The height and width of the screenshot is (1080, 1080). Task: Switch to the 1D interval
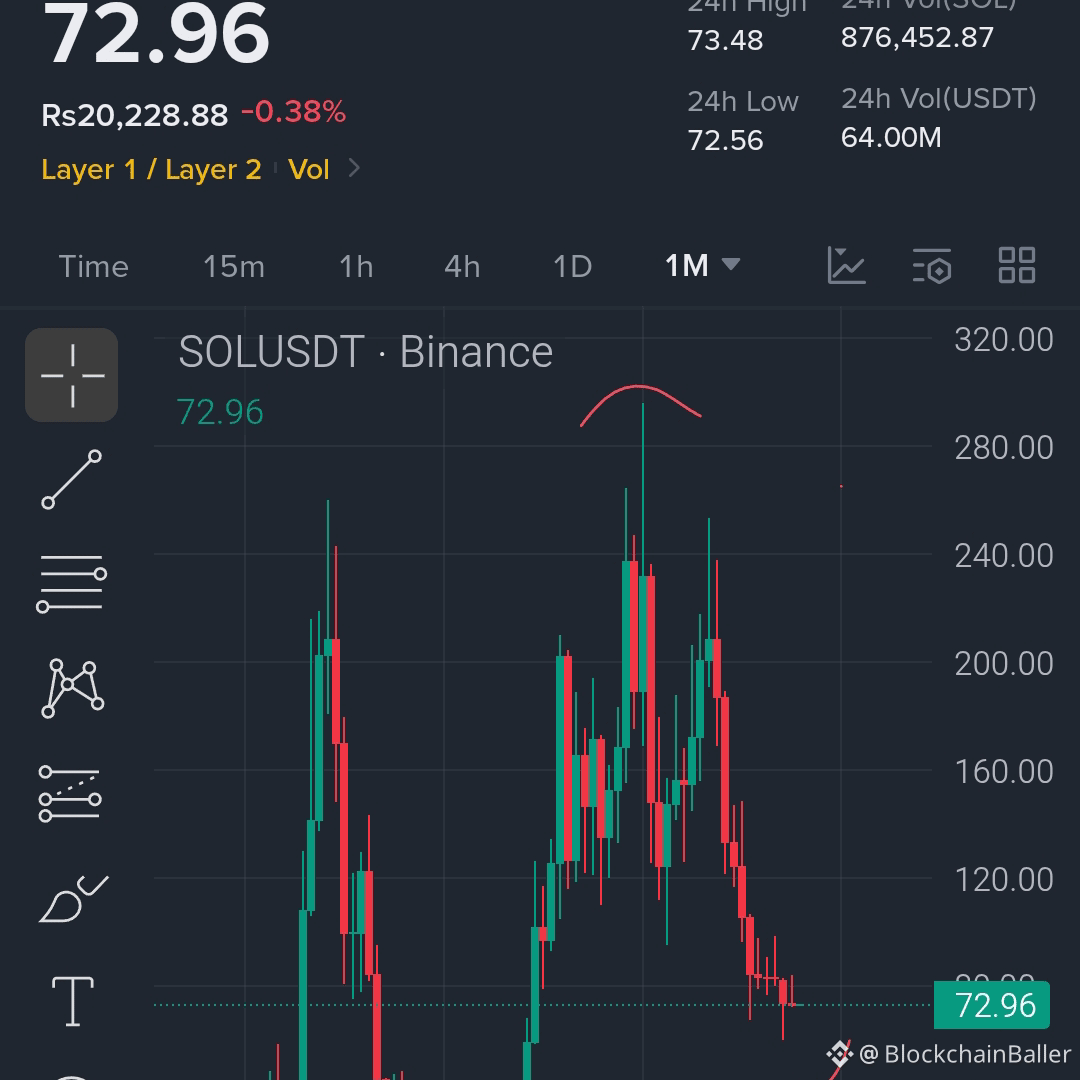(x=573, y=267)
